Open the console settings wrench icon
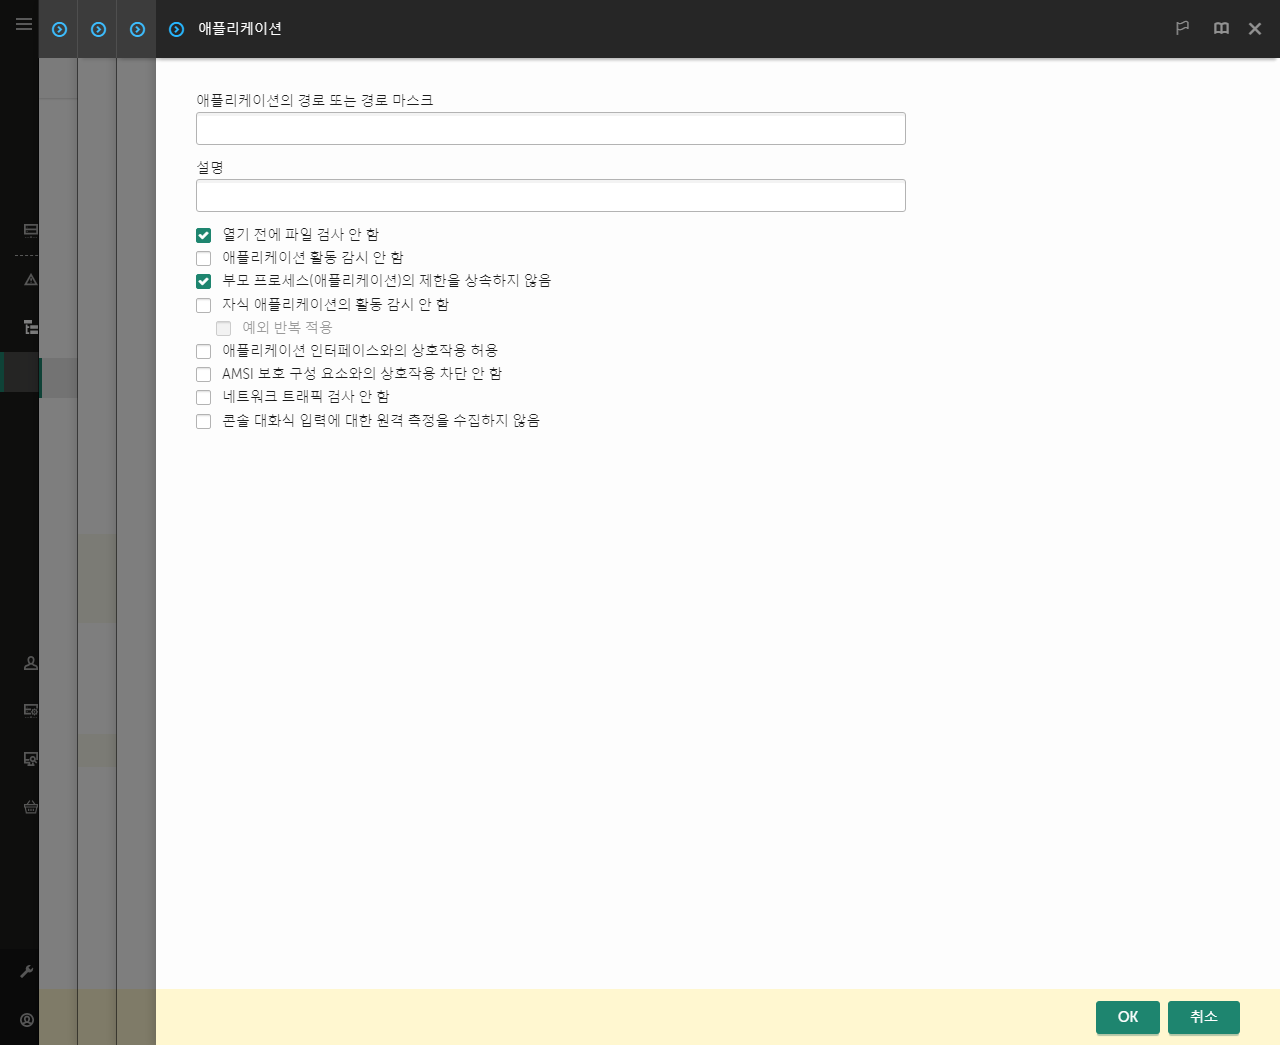The height and width of the screenshot is (1045, 1280). pos(30,971)
